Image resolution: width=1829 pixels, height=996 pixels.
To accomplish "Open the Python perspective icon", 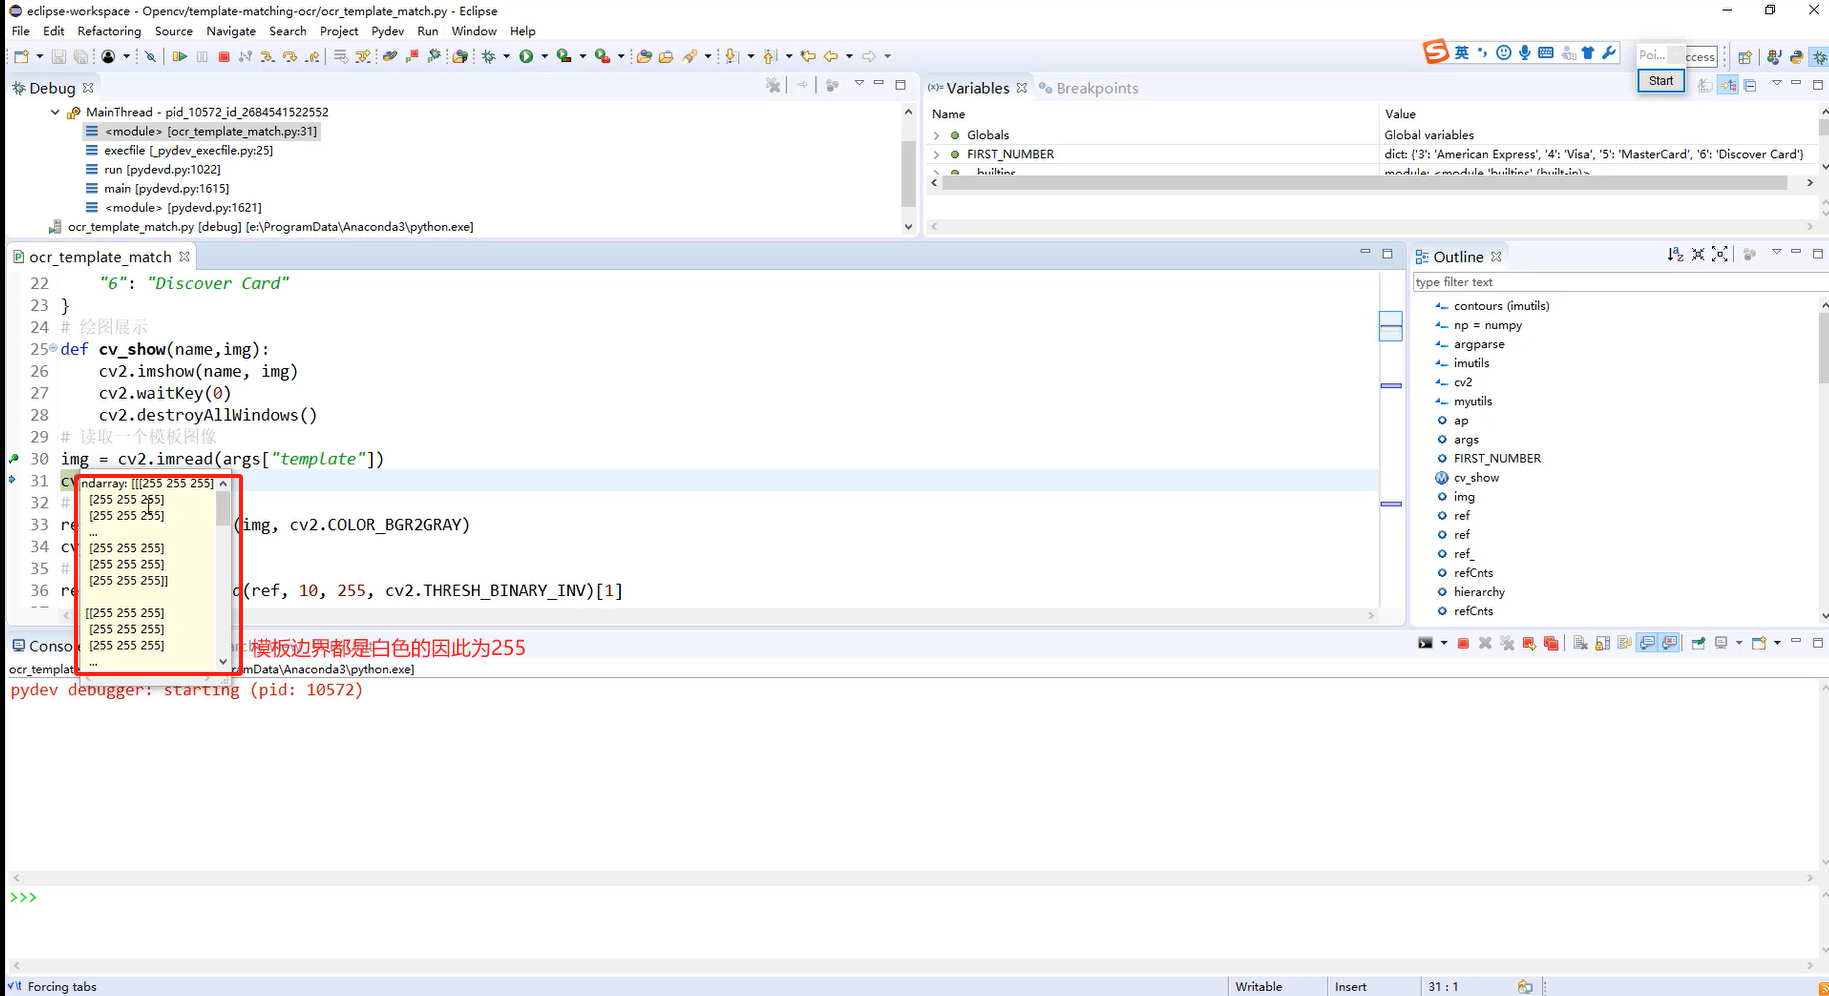I will tap(1797, 57).
